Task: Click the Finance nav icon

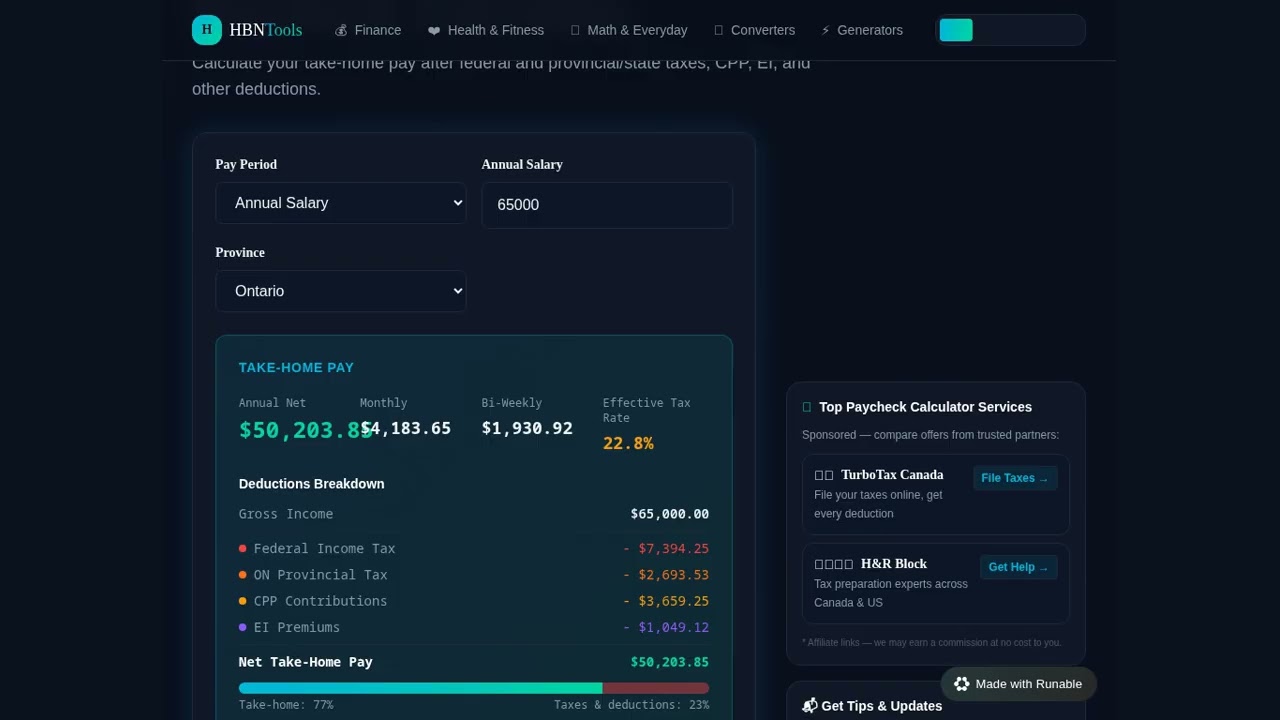Action: [341, 31]
